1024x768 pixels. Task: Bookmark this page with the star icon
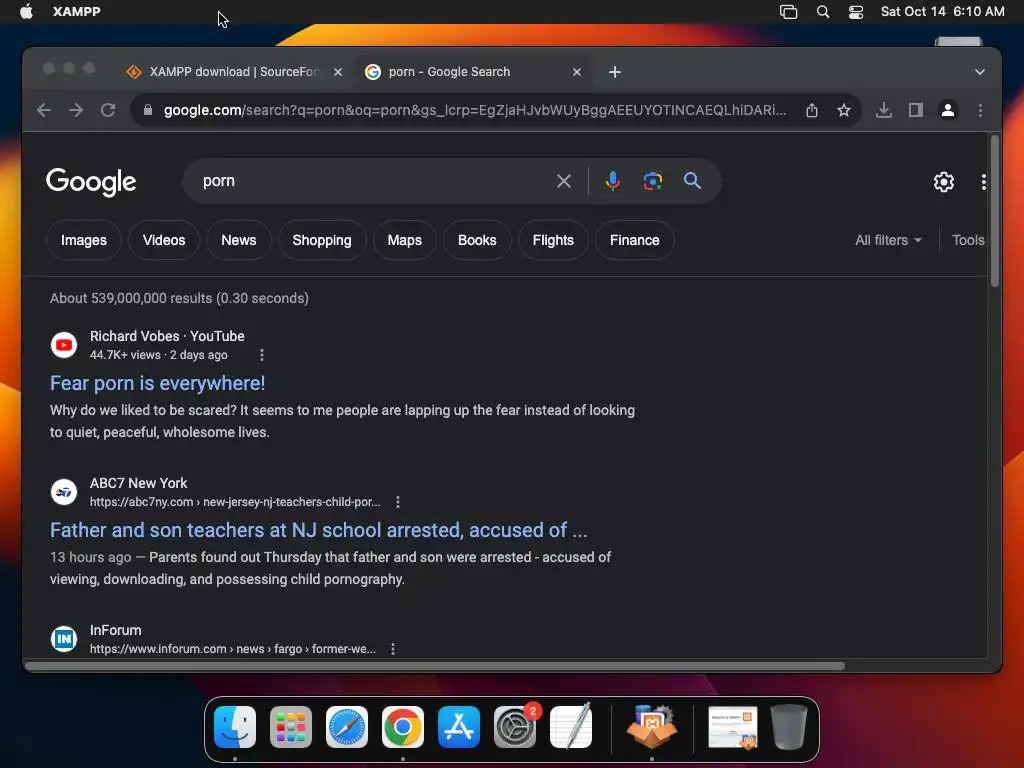click(x=844, y=110)
